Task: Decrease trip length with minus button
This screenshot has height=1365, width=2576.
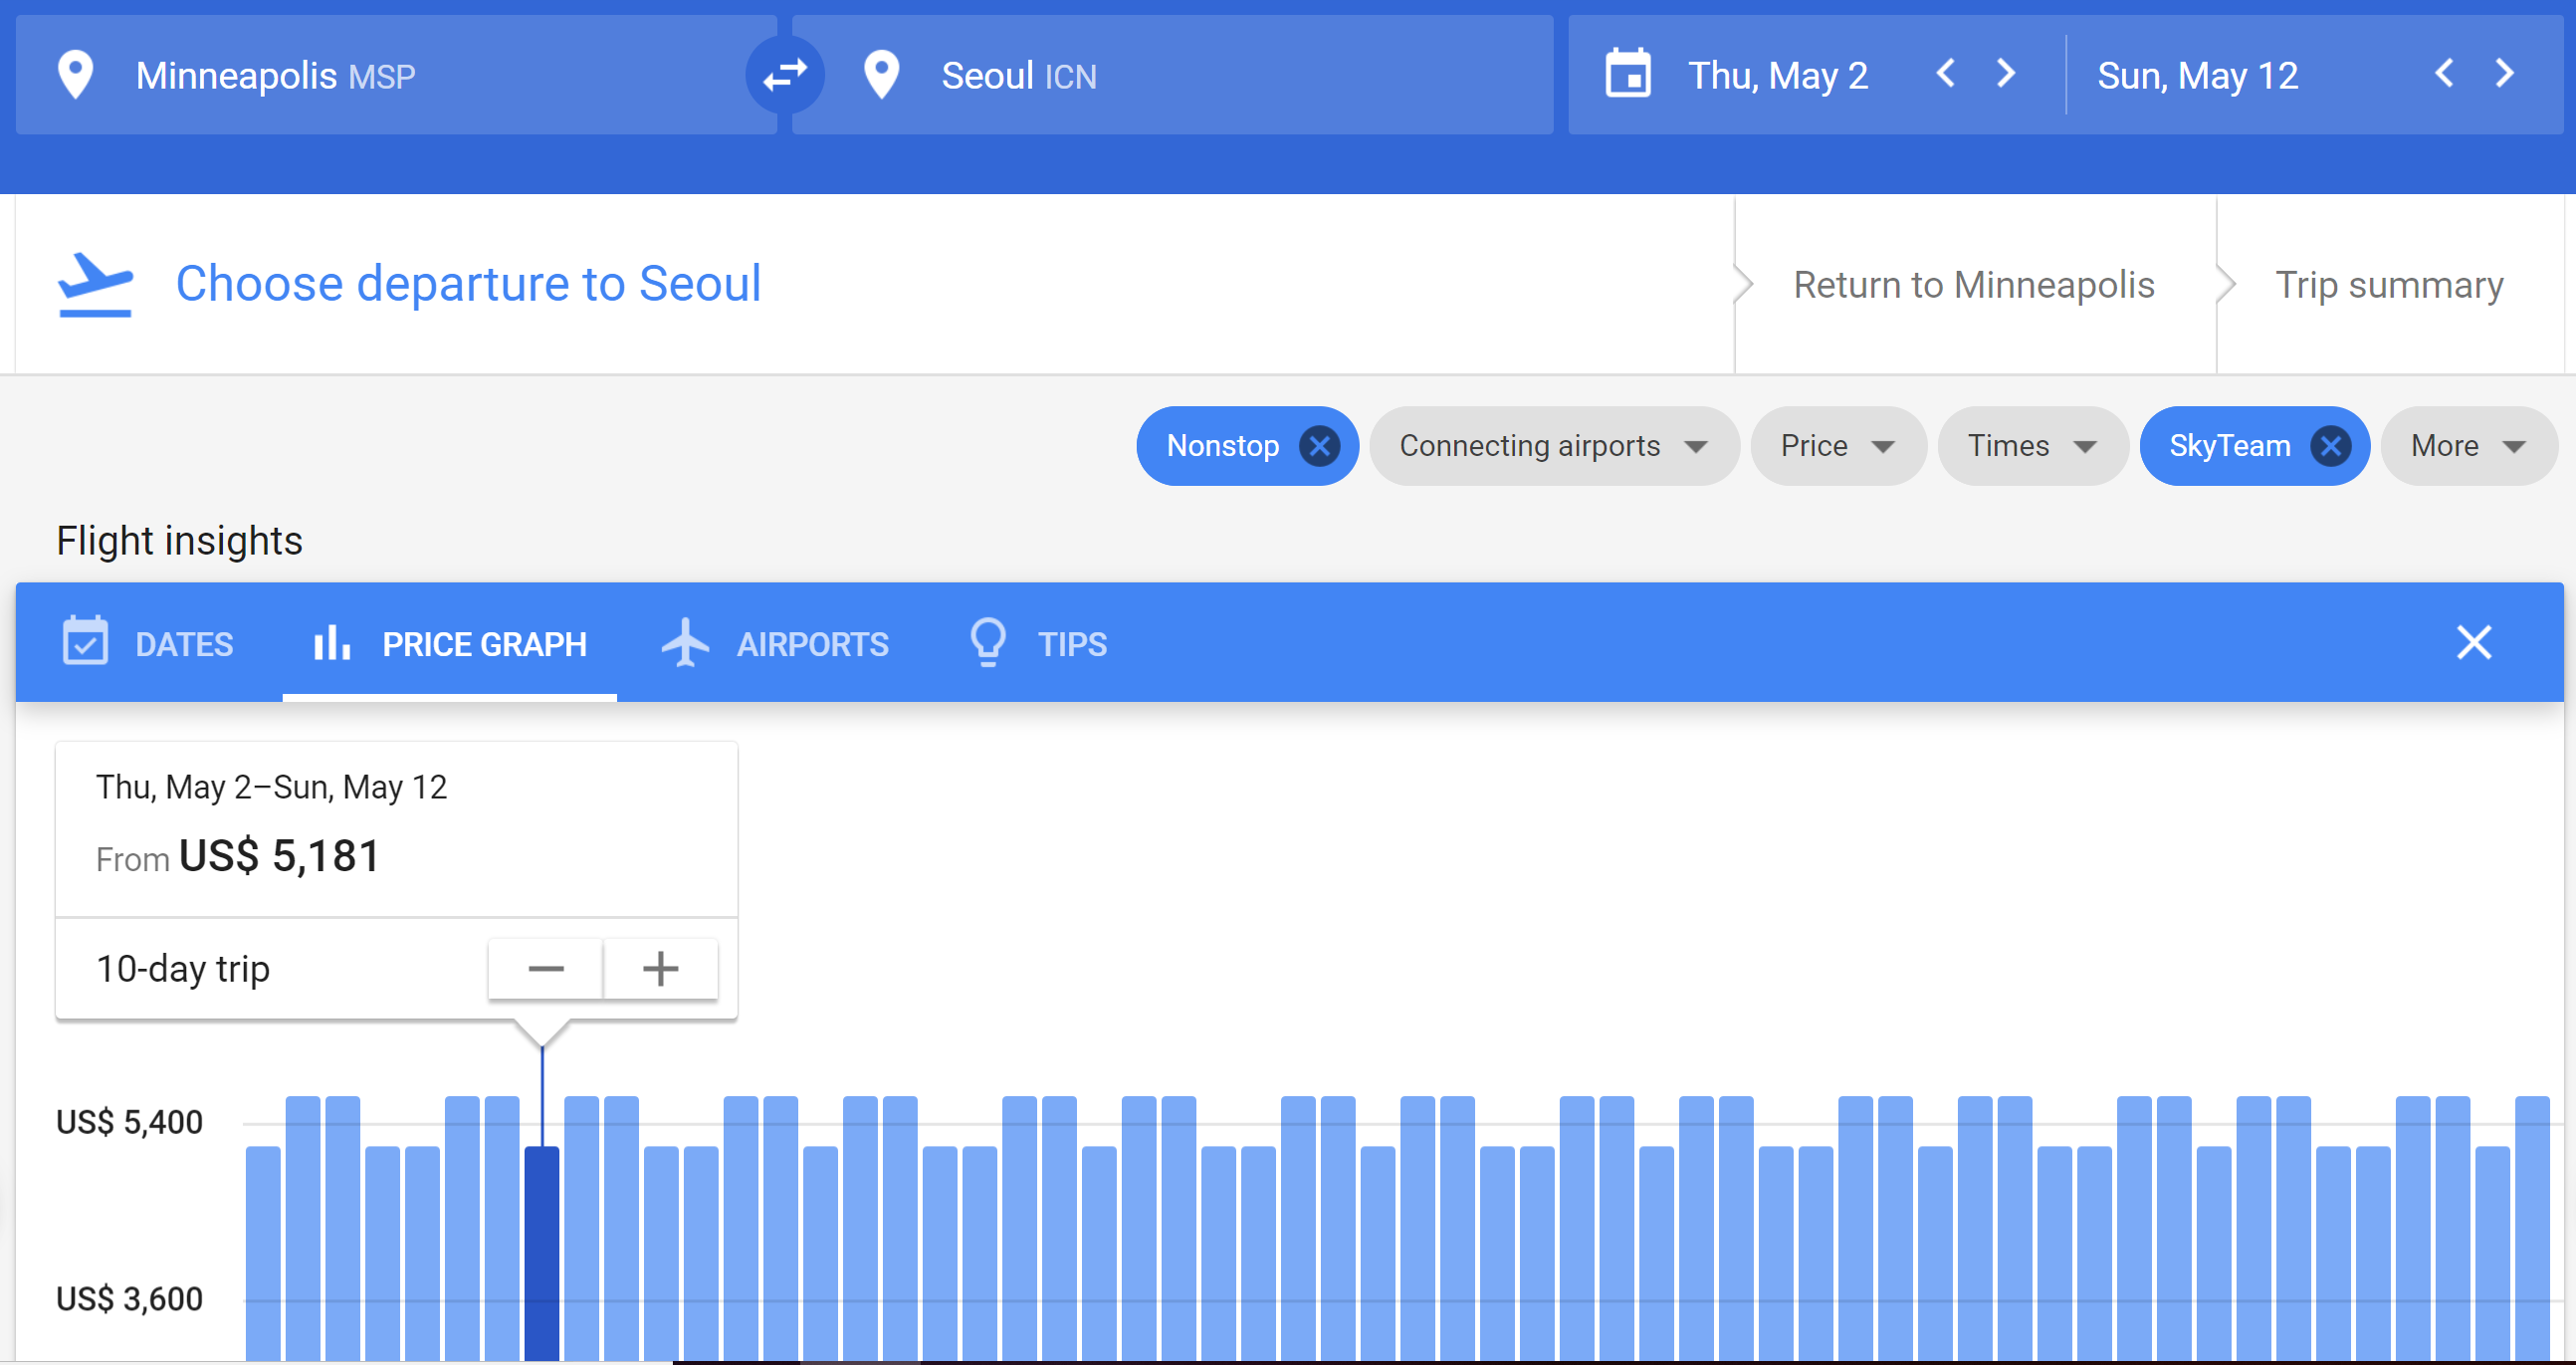Action: point(546,968)
